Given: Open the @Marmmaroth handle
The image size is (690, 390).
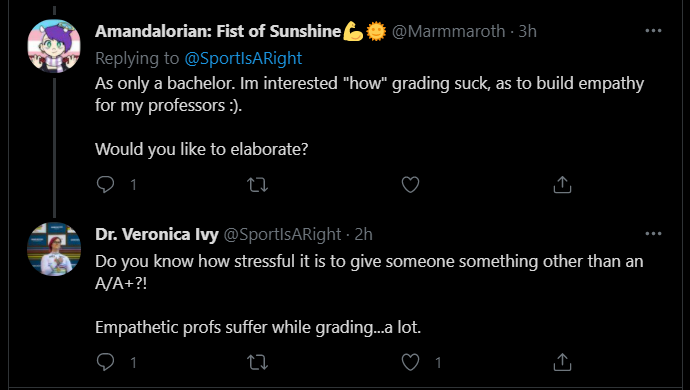Looking at the screenshot, I should pos(448,31).
